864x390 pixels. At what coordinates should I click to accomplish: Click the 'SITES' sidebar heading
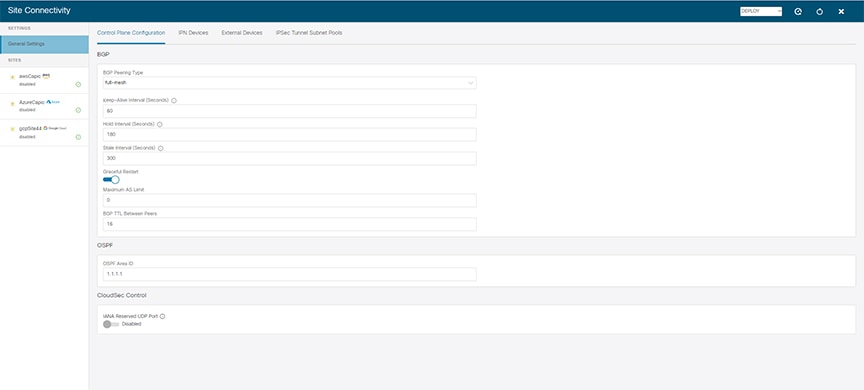tap(14, 60)
